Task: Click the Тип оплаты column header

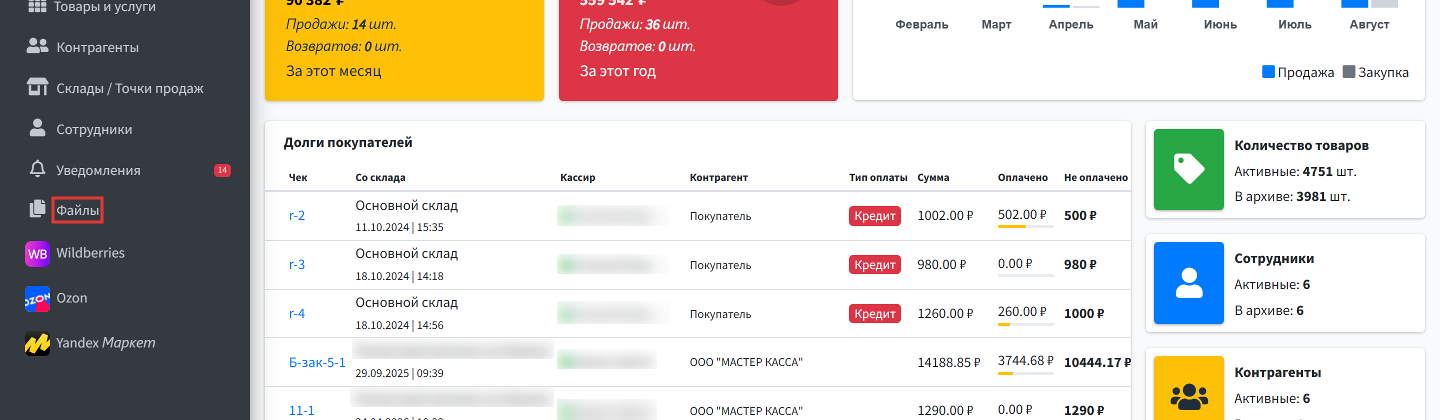Action: [x=878, y=178]
